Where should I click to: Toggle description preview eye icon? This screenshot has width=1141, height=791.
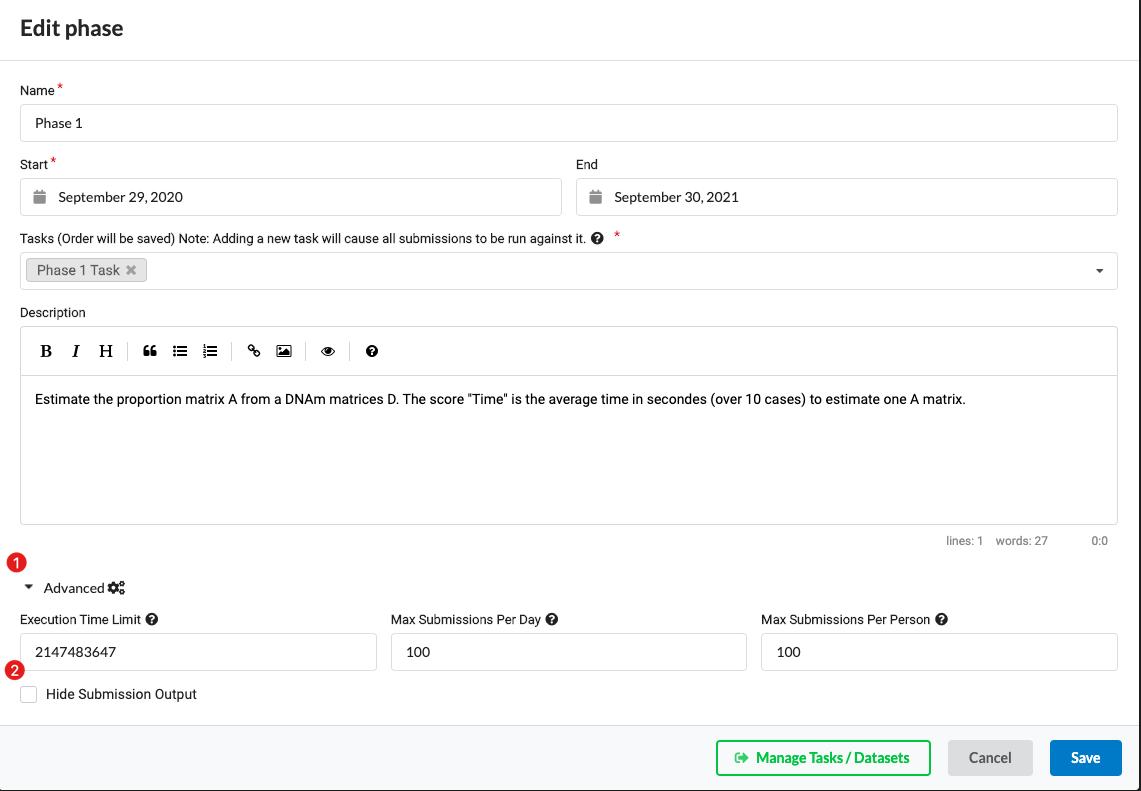(328, 351)
